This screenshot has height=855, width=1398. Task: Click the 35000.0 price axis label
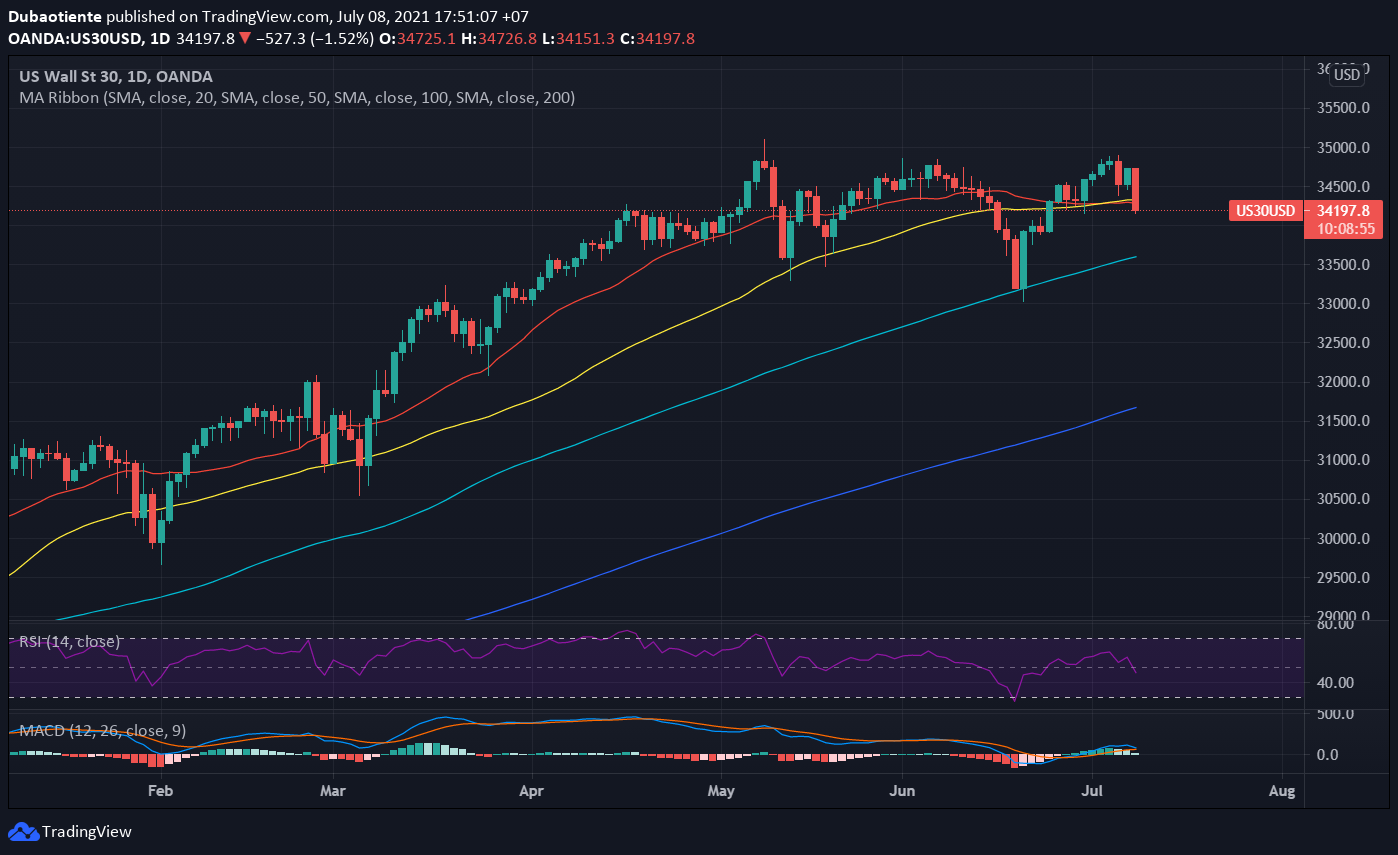1345,148
